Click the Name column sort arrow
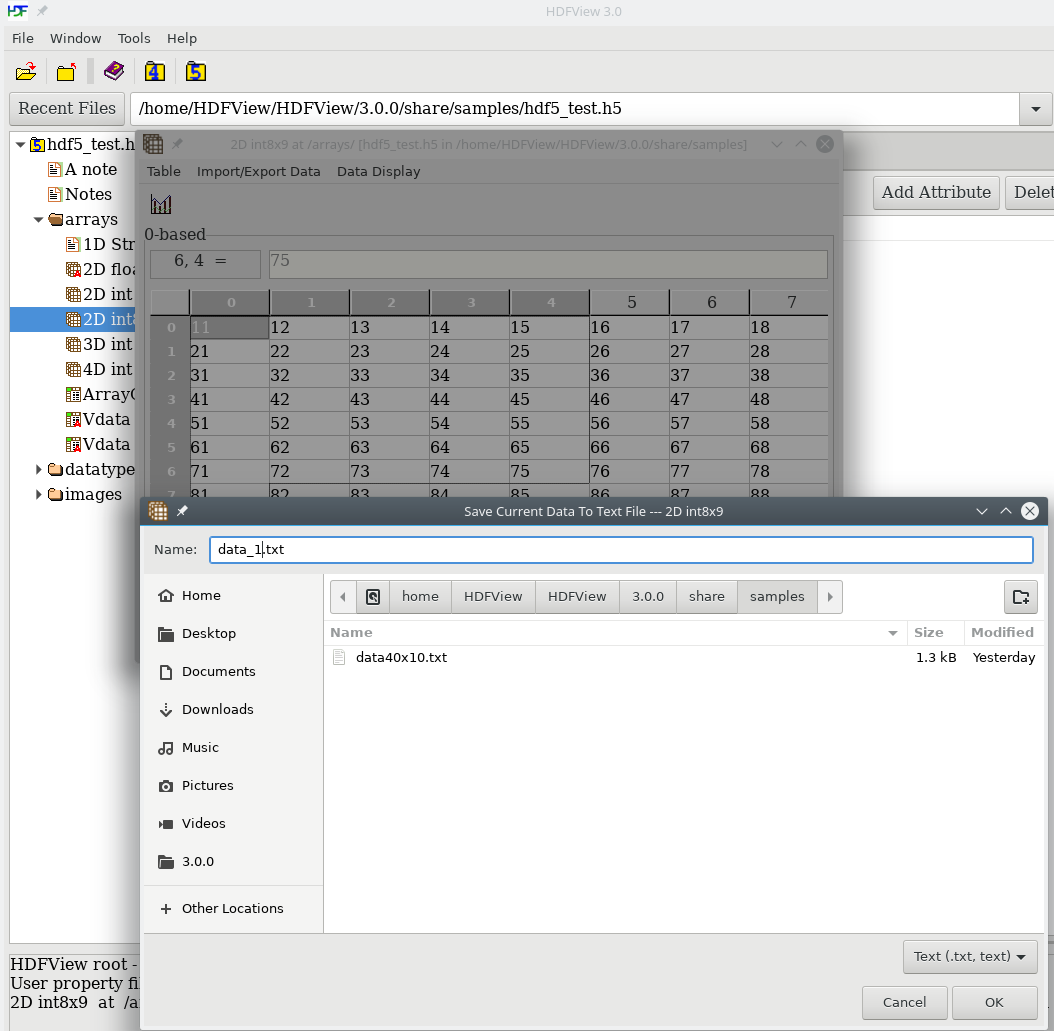The height and width of the screenshot is (1031, 1054). pos(893,633)
